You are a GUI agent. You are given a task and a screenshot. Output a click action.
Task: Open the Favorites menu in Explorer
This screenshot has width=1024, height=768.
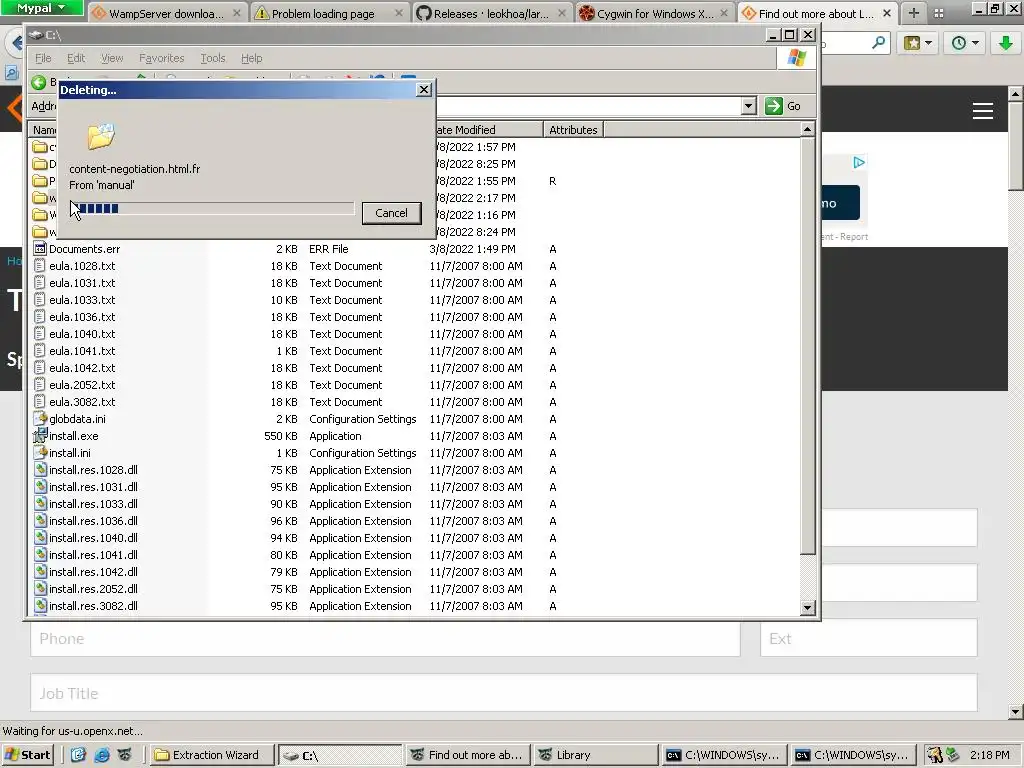(x=161, y=58)
